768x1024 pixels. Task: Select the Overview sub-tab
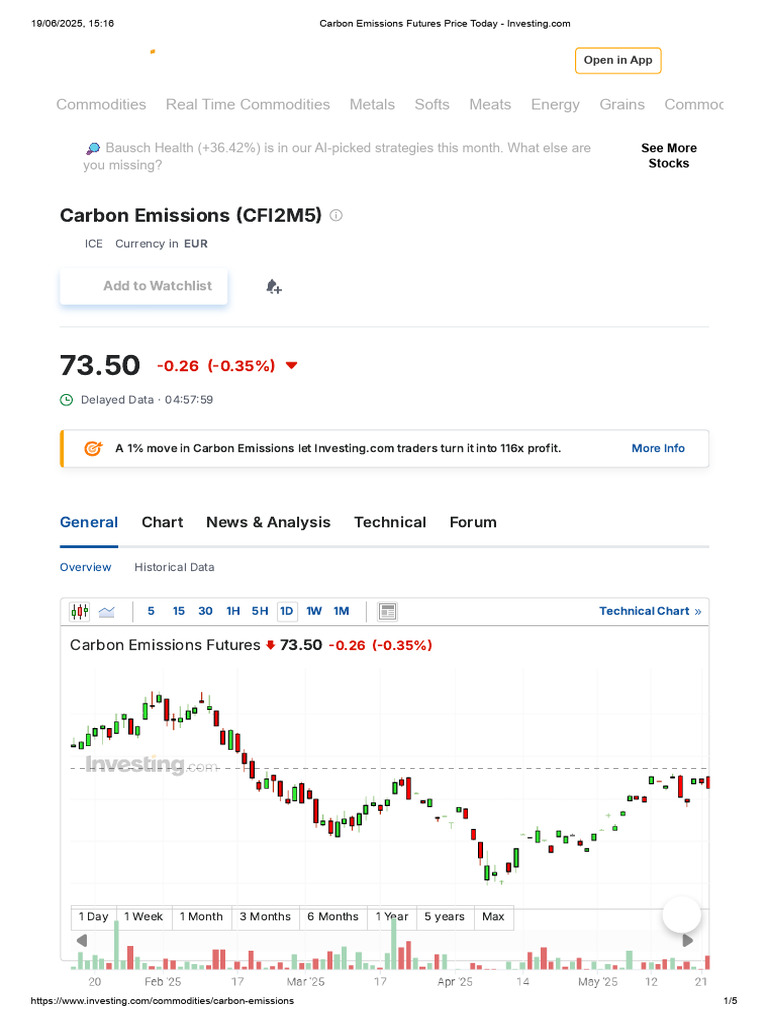pos(86,568)
